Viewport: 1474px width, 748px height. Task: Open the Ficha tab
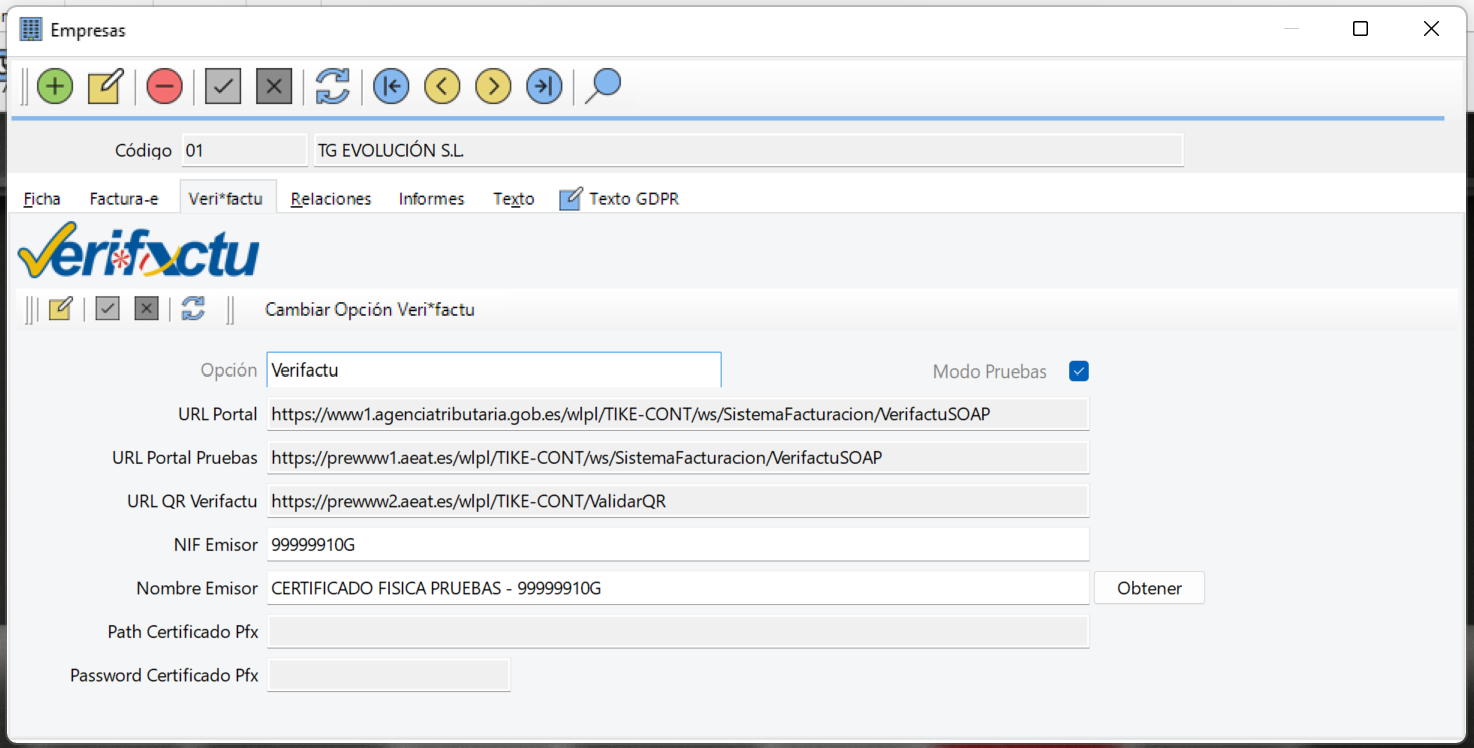(42, 199)
